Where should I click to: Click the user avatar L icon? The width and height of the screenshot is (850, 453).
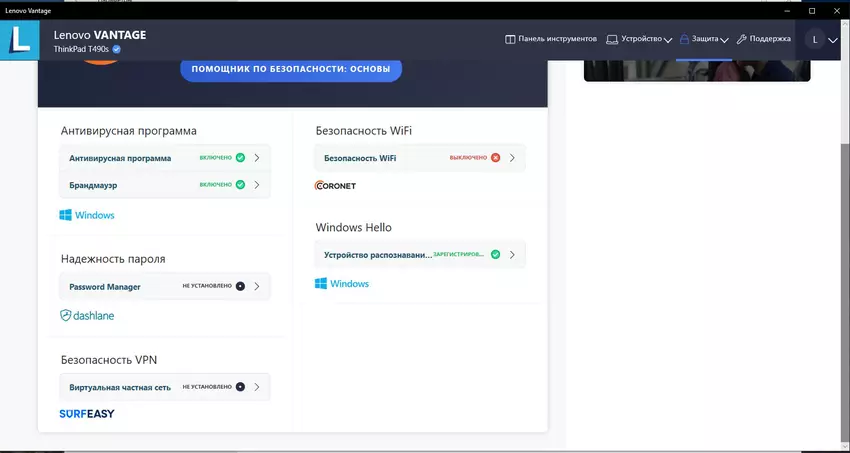[815, 40]
